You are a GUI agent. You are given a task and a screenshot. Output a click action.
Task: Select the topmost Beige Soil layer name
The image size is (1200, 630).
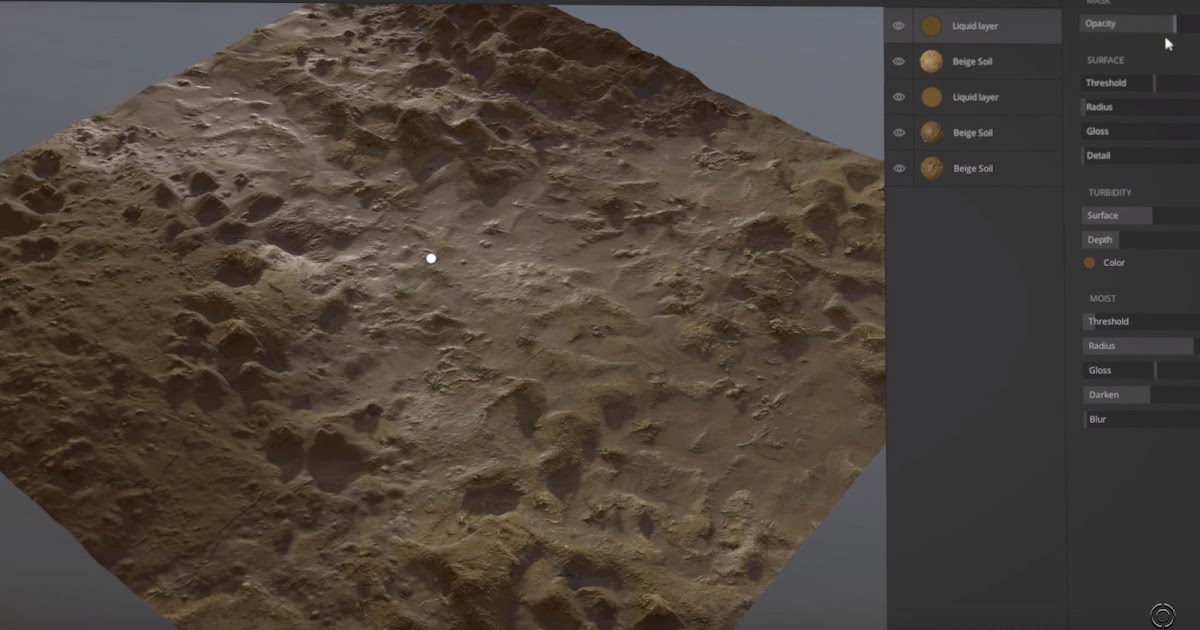pyautogui.click(x=972, y=62)
